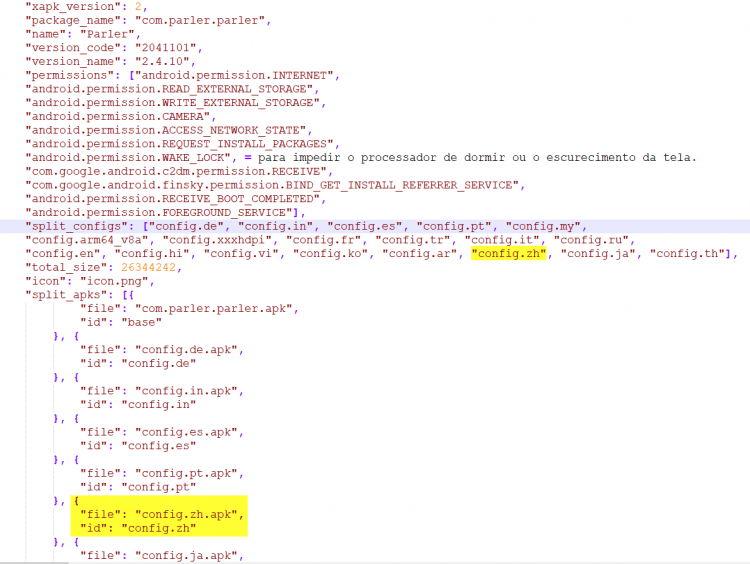
Task: Click "config.ja" in the split_configs array
Action: [x=597, y=254]
